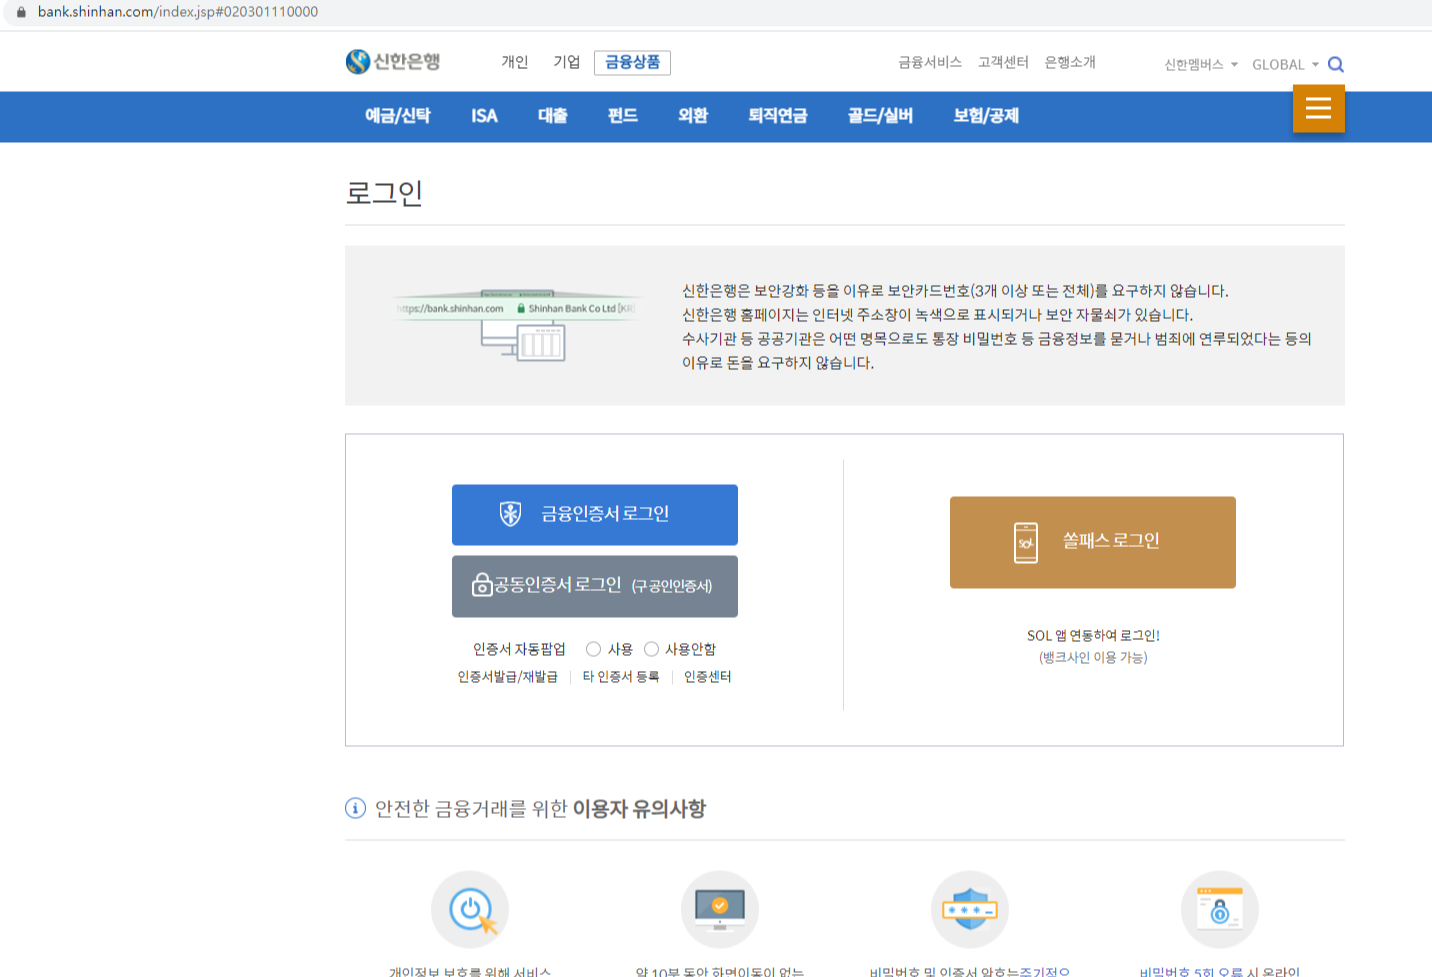The width and height of the screenshot is (1432, 977).
Task: Click the Shinhan Bank logo
Action: click(393, 62)
